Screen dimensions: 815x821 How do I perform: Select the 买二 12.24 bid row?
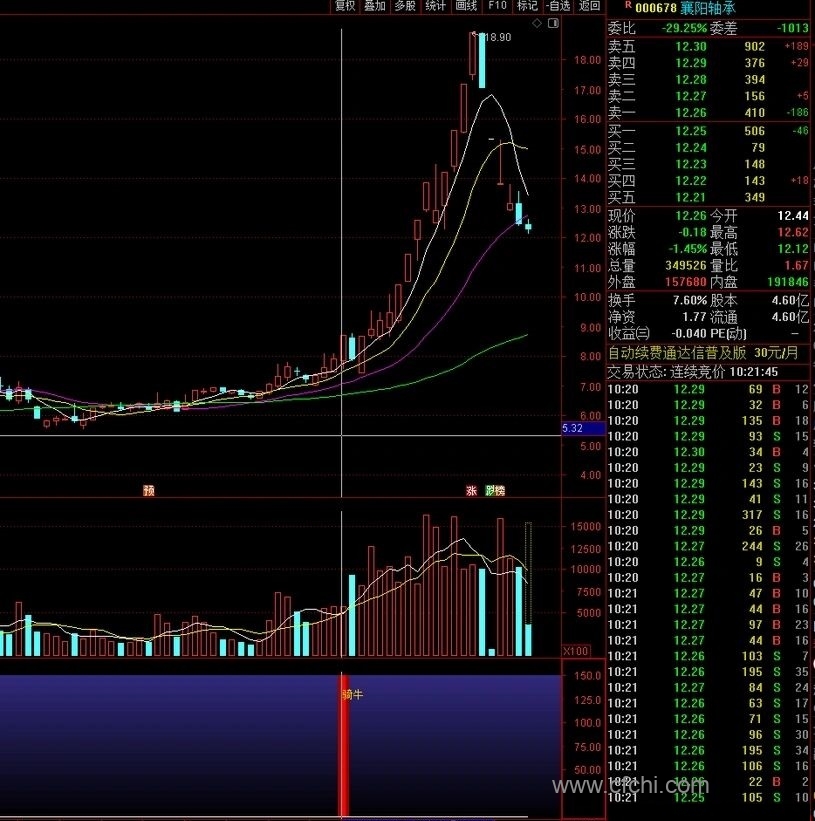[708, 148]
